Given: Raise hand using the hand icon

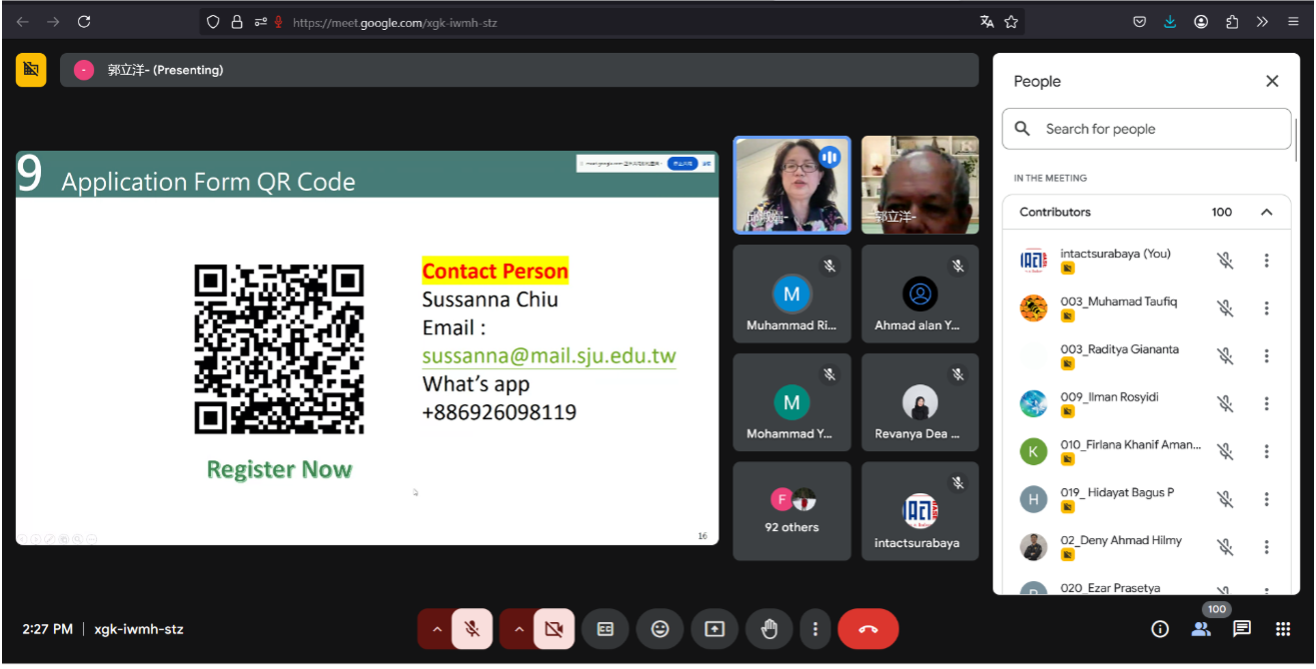Looking at the screenshot, I should pos(768,629).
